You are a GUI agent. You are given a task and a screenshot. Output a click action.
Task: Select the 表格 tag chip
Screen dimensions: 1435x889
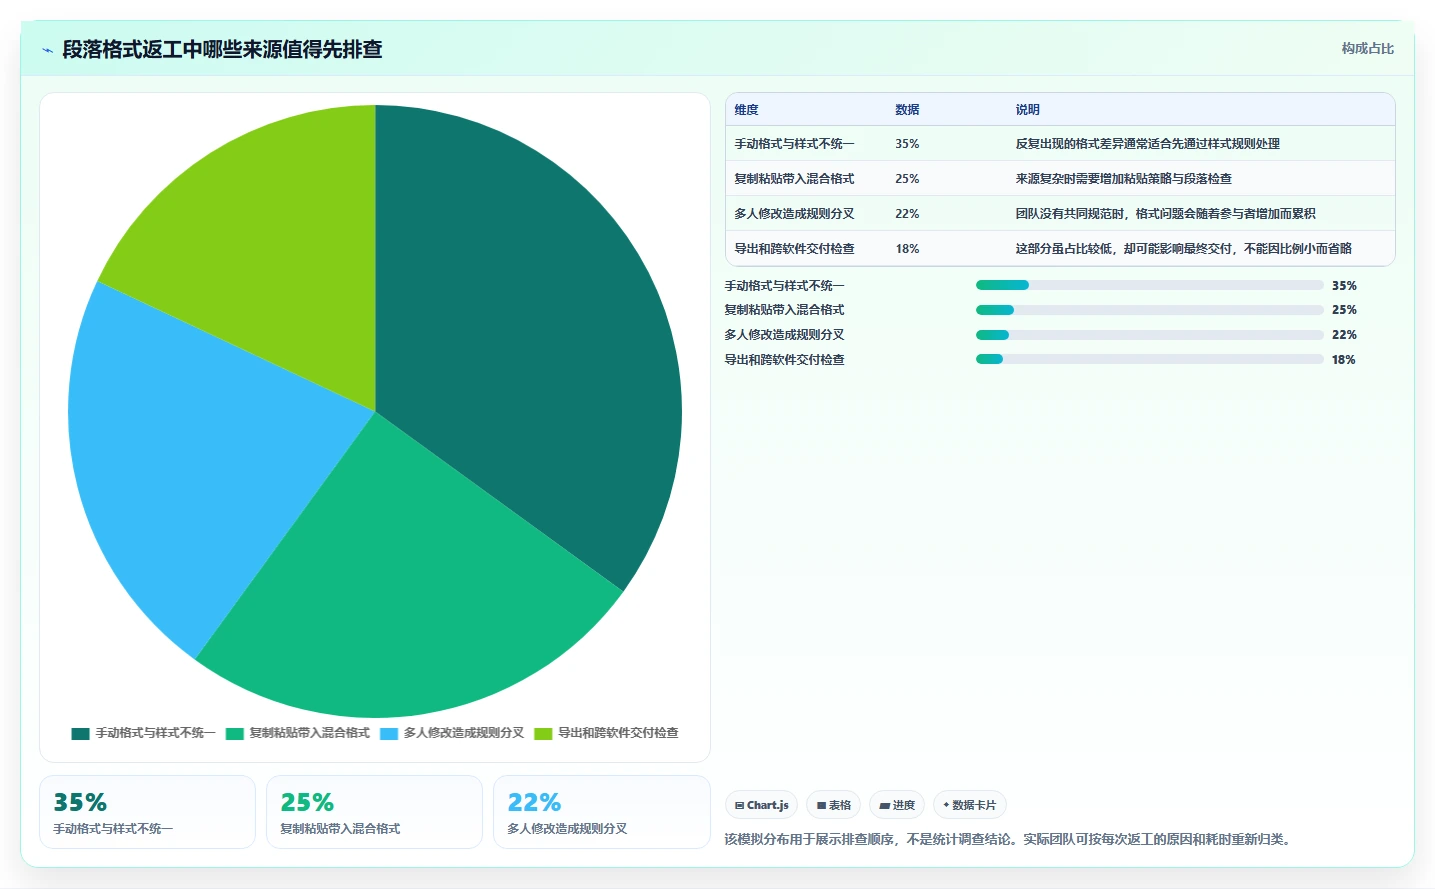click(x=833, y=805)
